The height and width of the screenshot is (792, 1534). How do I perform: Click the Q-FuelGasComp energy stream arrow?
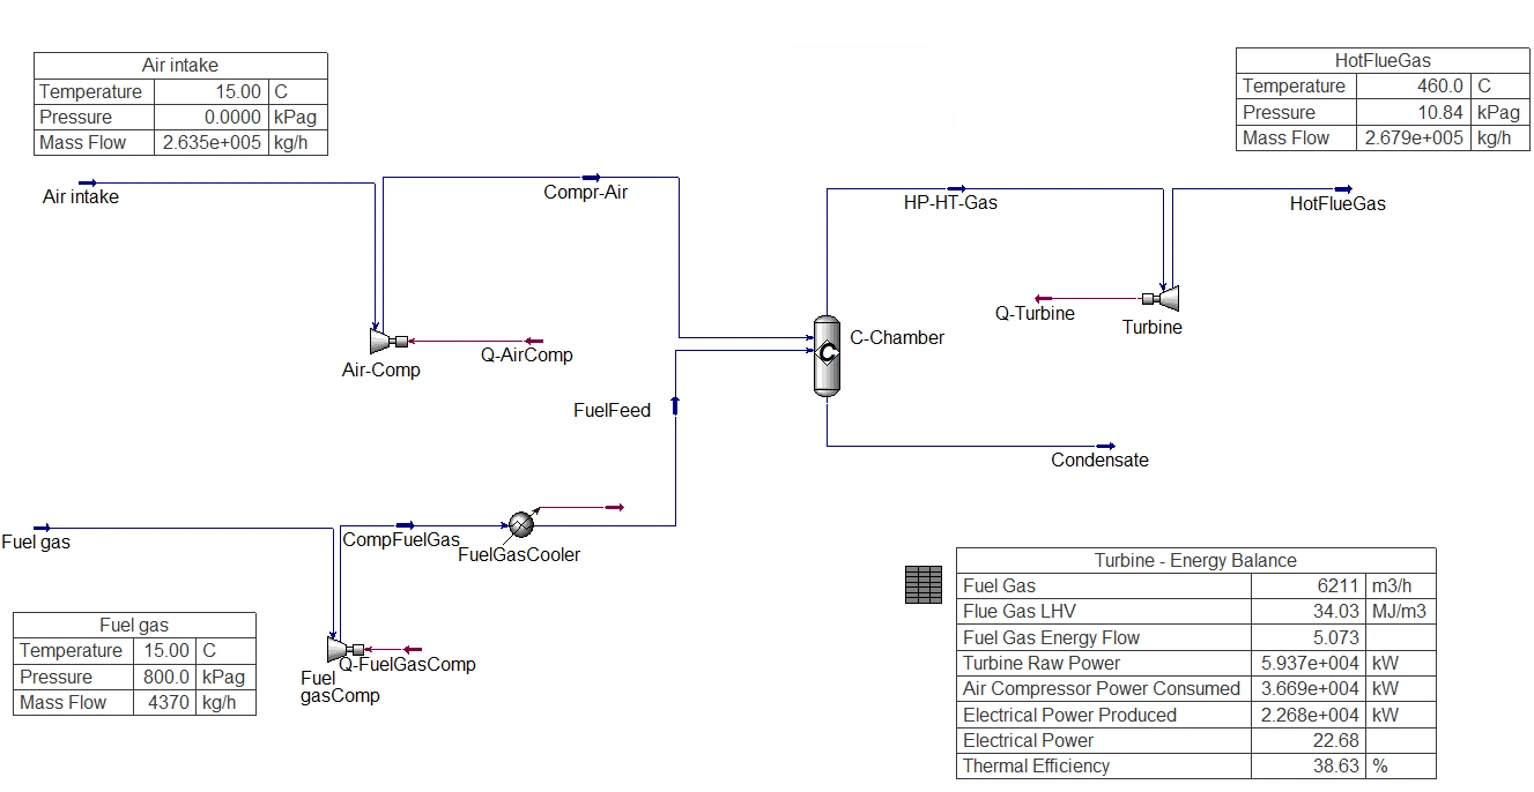point(412,650)
